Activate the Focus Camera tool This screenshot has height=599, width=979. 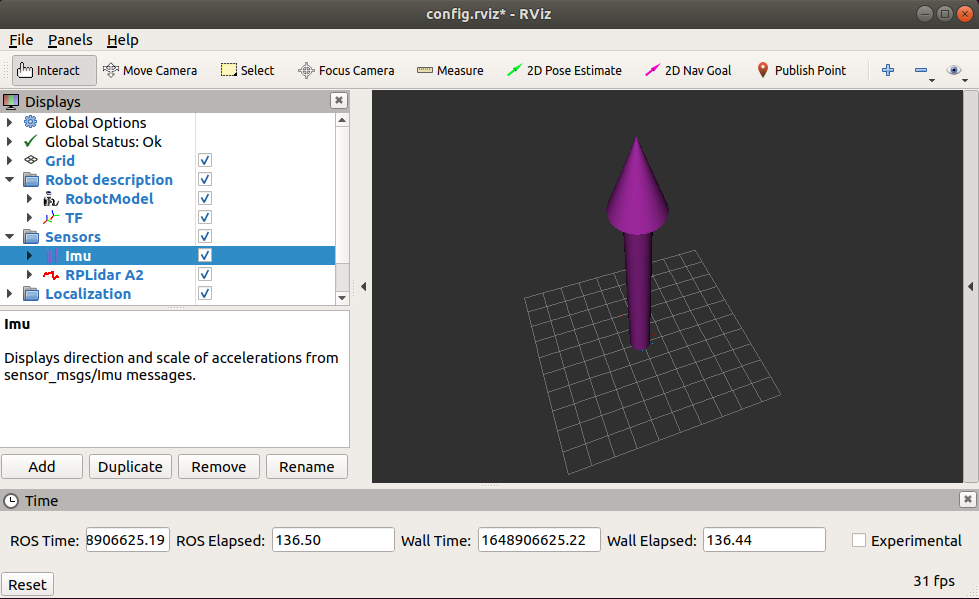pos(346,71)
